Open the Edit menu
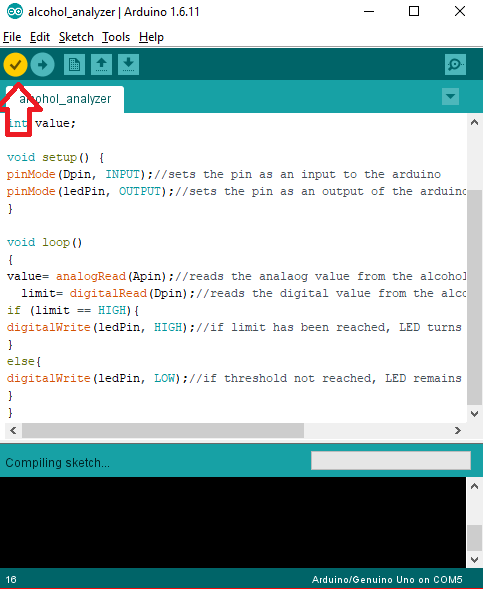The width and height of the screenshot is (483, 589). click(x=40, y=37)
